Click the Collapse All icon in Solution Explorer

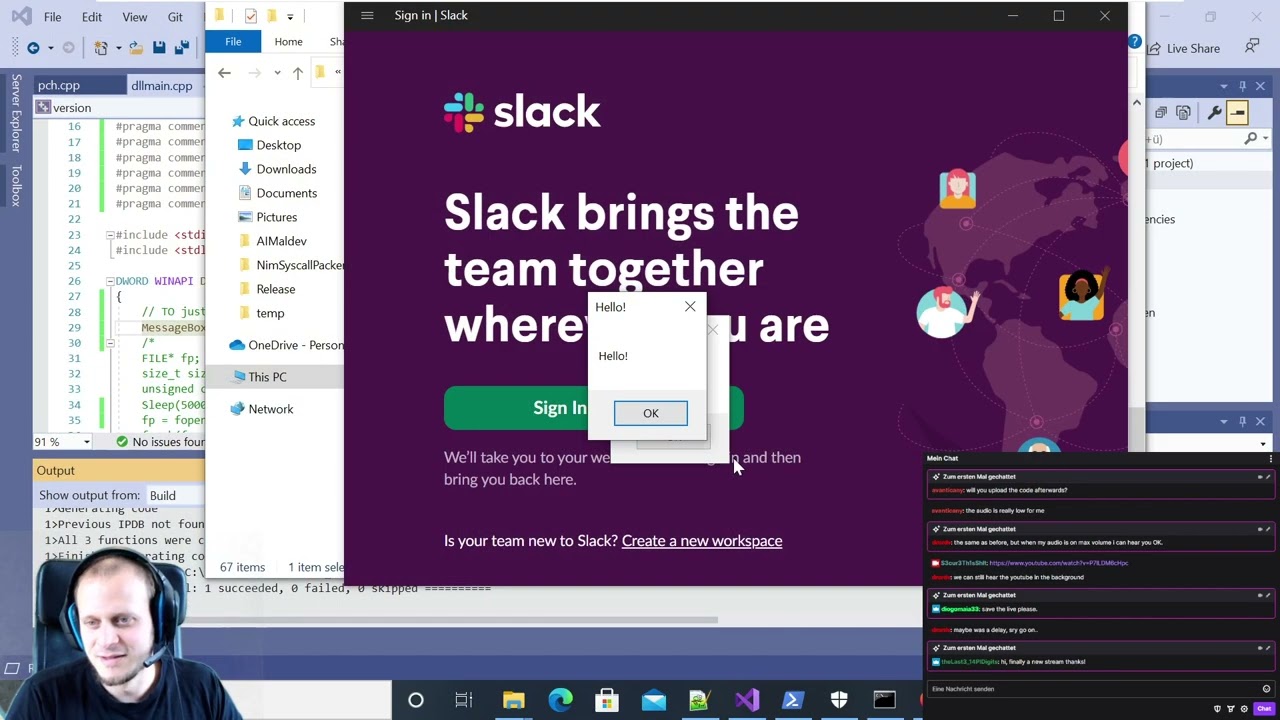click(x=1161, y=113)
